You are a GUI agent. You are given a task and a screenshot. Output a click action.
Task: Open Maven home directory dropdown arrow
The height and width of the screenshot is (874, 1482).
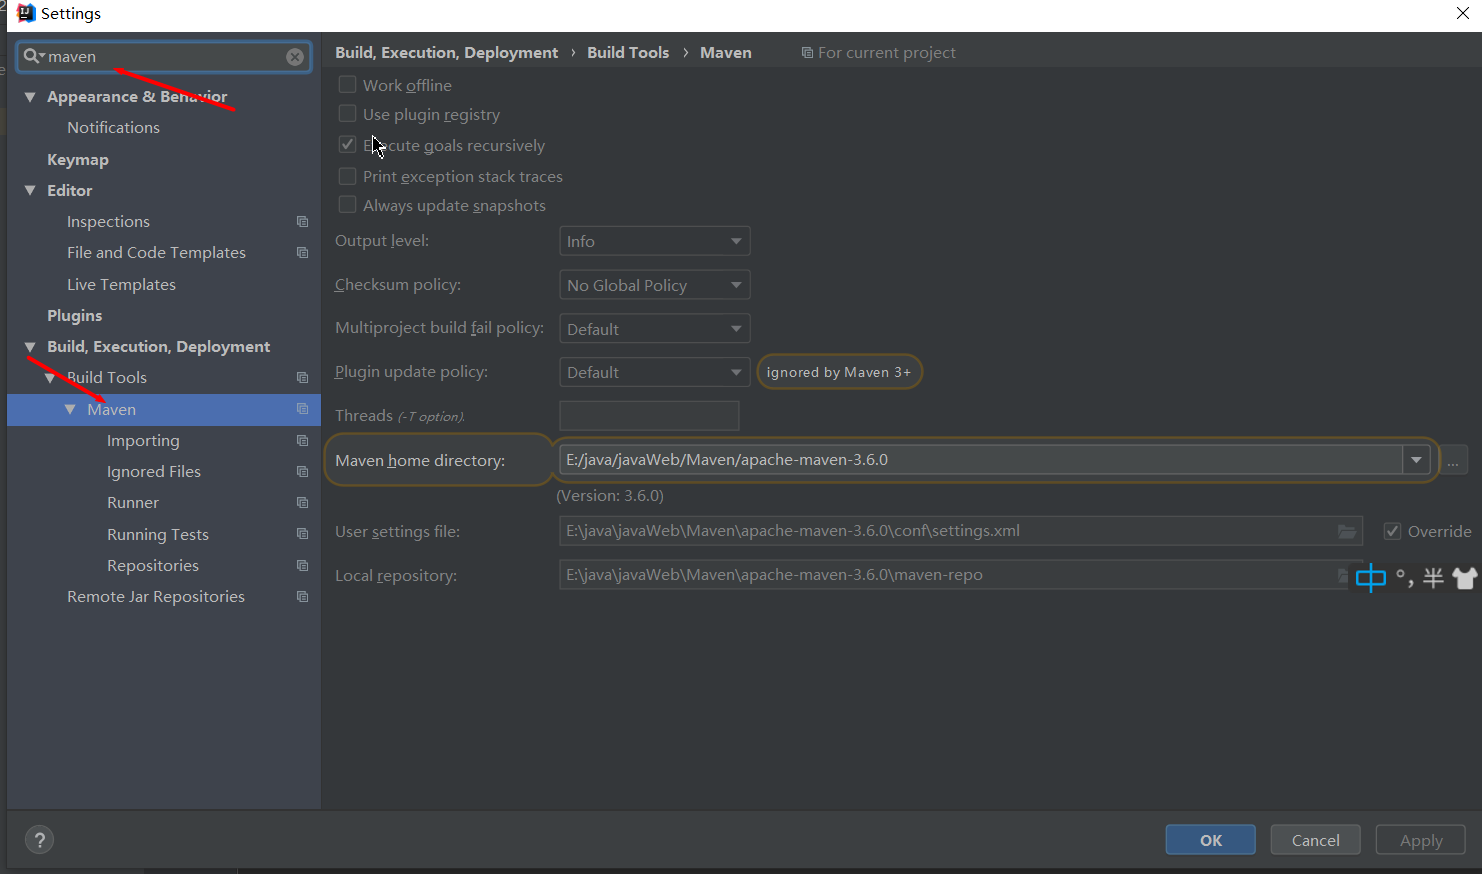1416,460
